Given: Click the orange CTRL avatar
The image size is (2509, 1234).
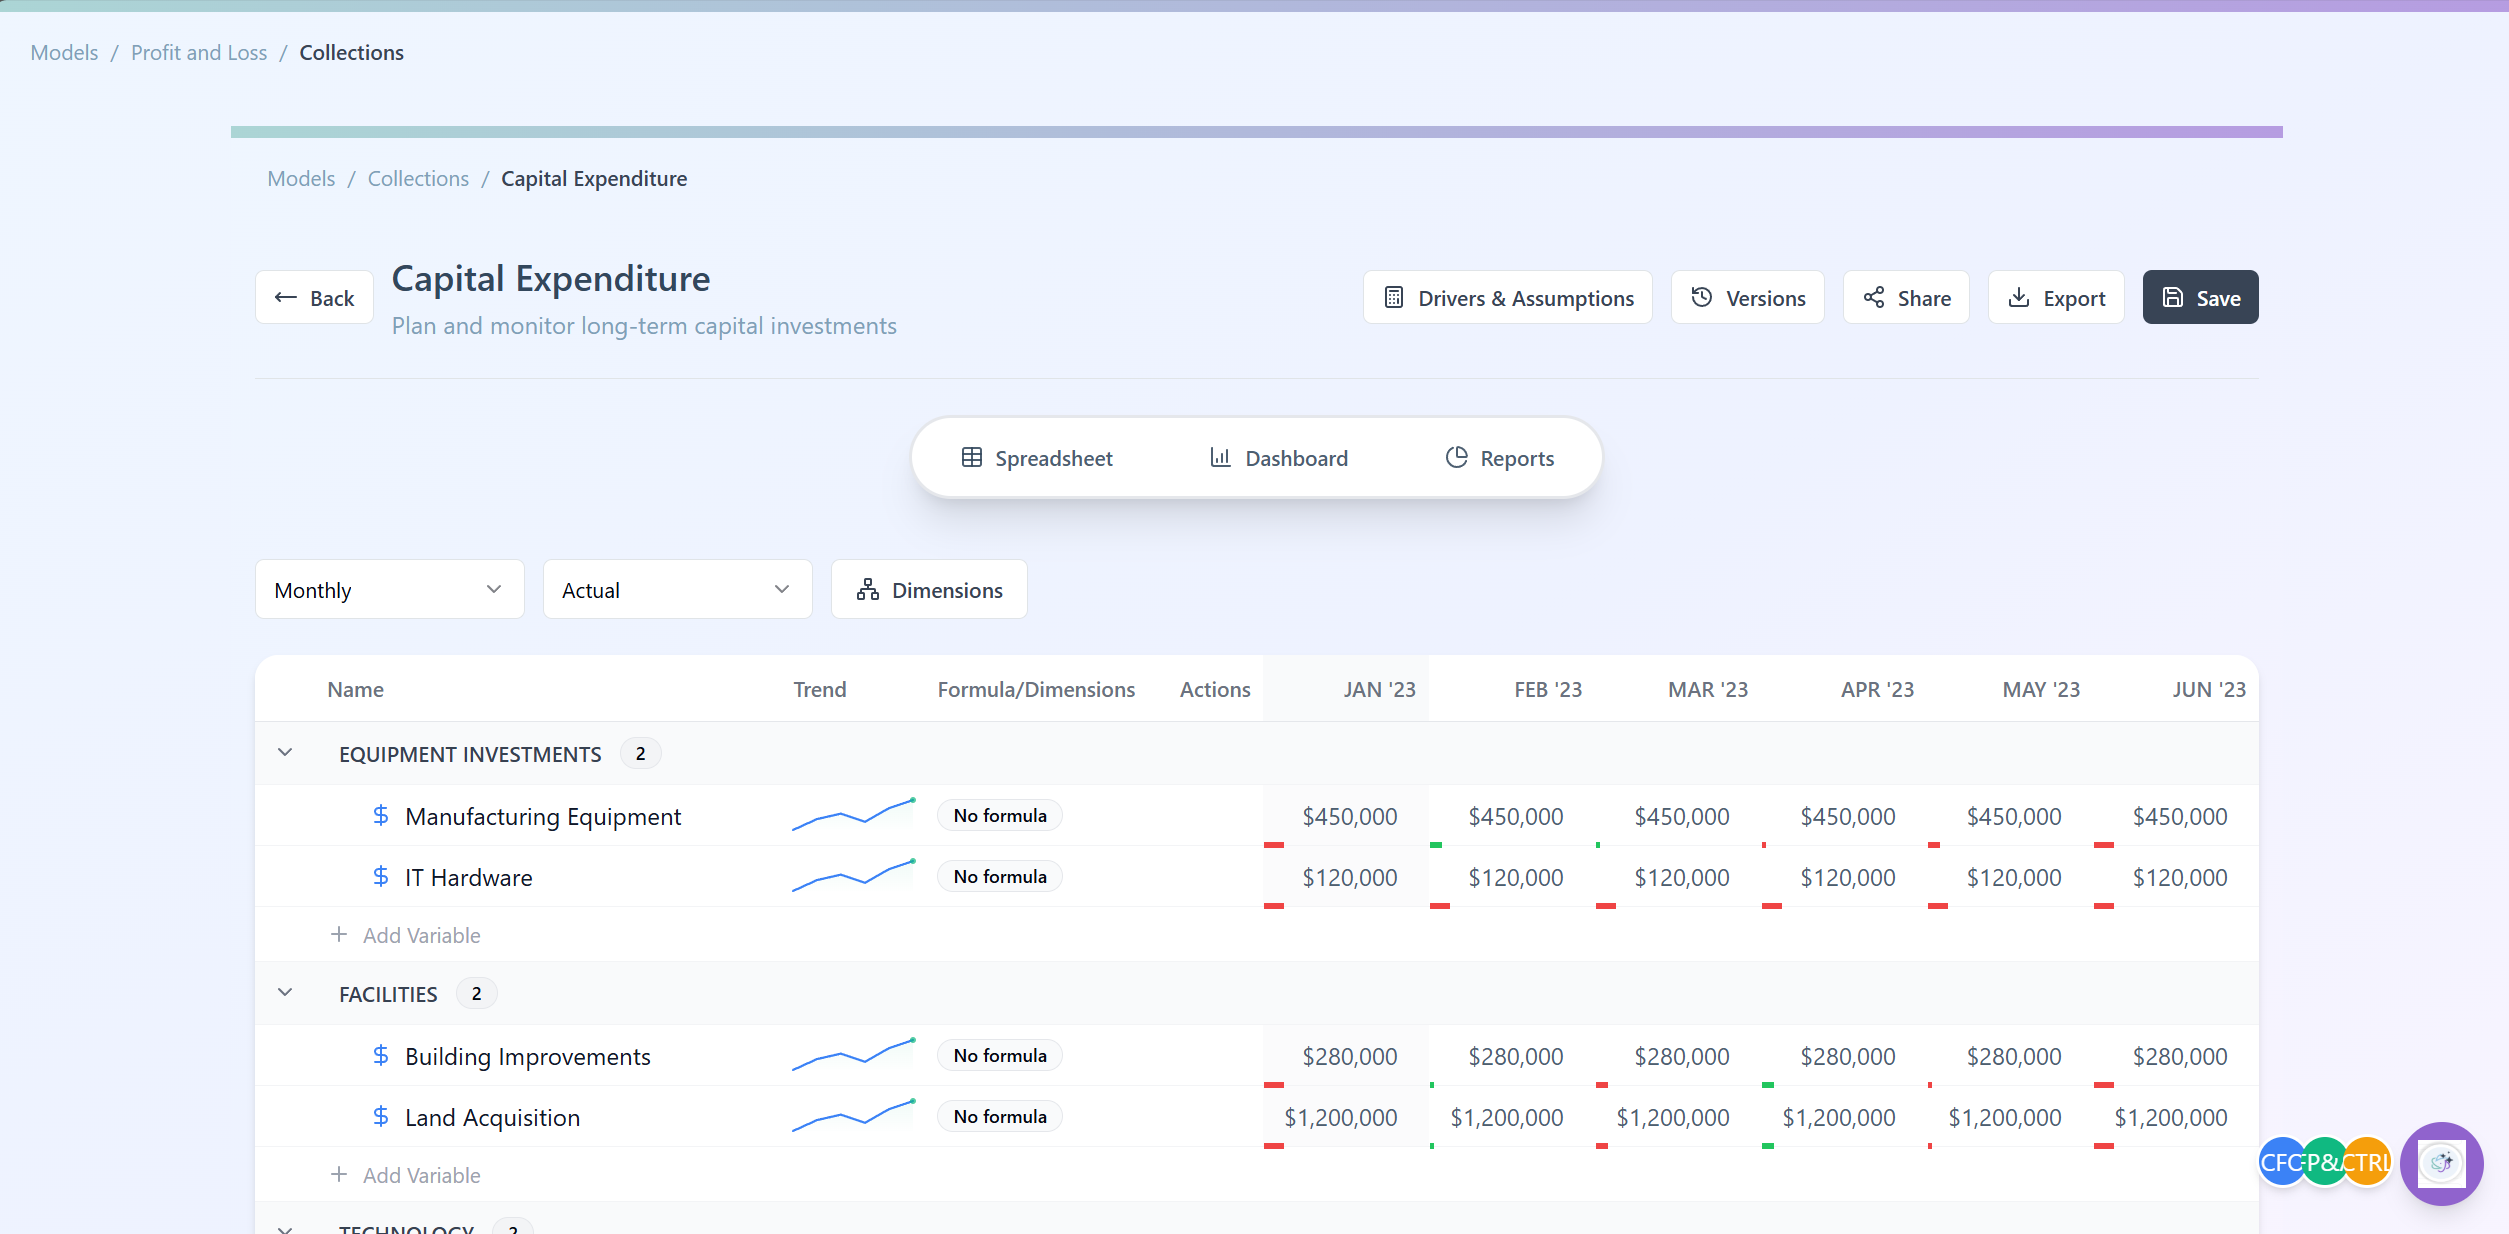Looking at the screenshot, I should point(2366,1162).
